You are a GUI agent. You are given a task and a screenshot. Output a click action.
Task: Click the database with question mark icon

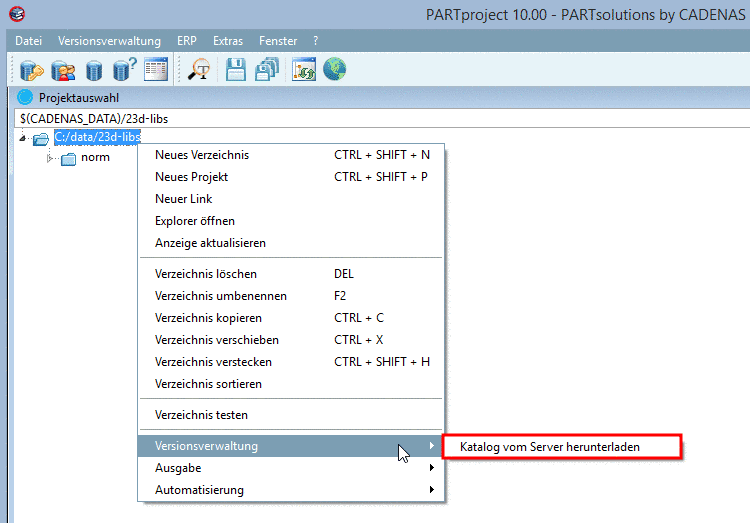point(124,69)
